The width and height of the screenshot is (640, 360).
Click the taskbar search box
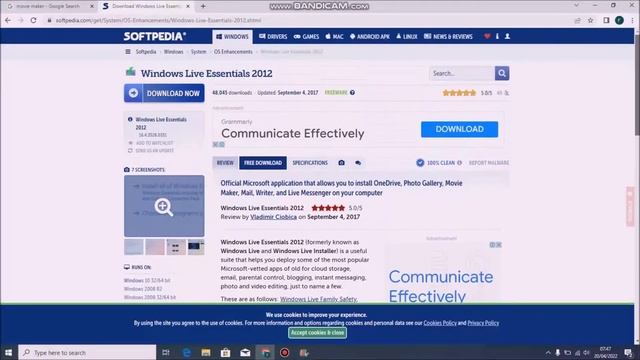[x=87, y=352]
